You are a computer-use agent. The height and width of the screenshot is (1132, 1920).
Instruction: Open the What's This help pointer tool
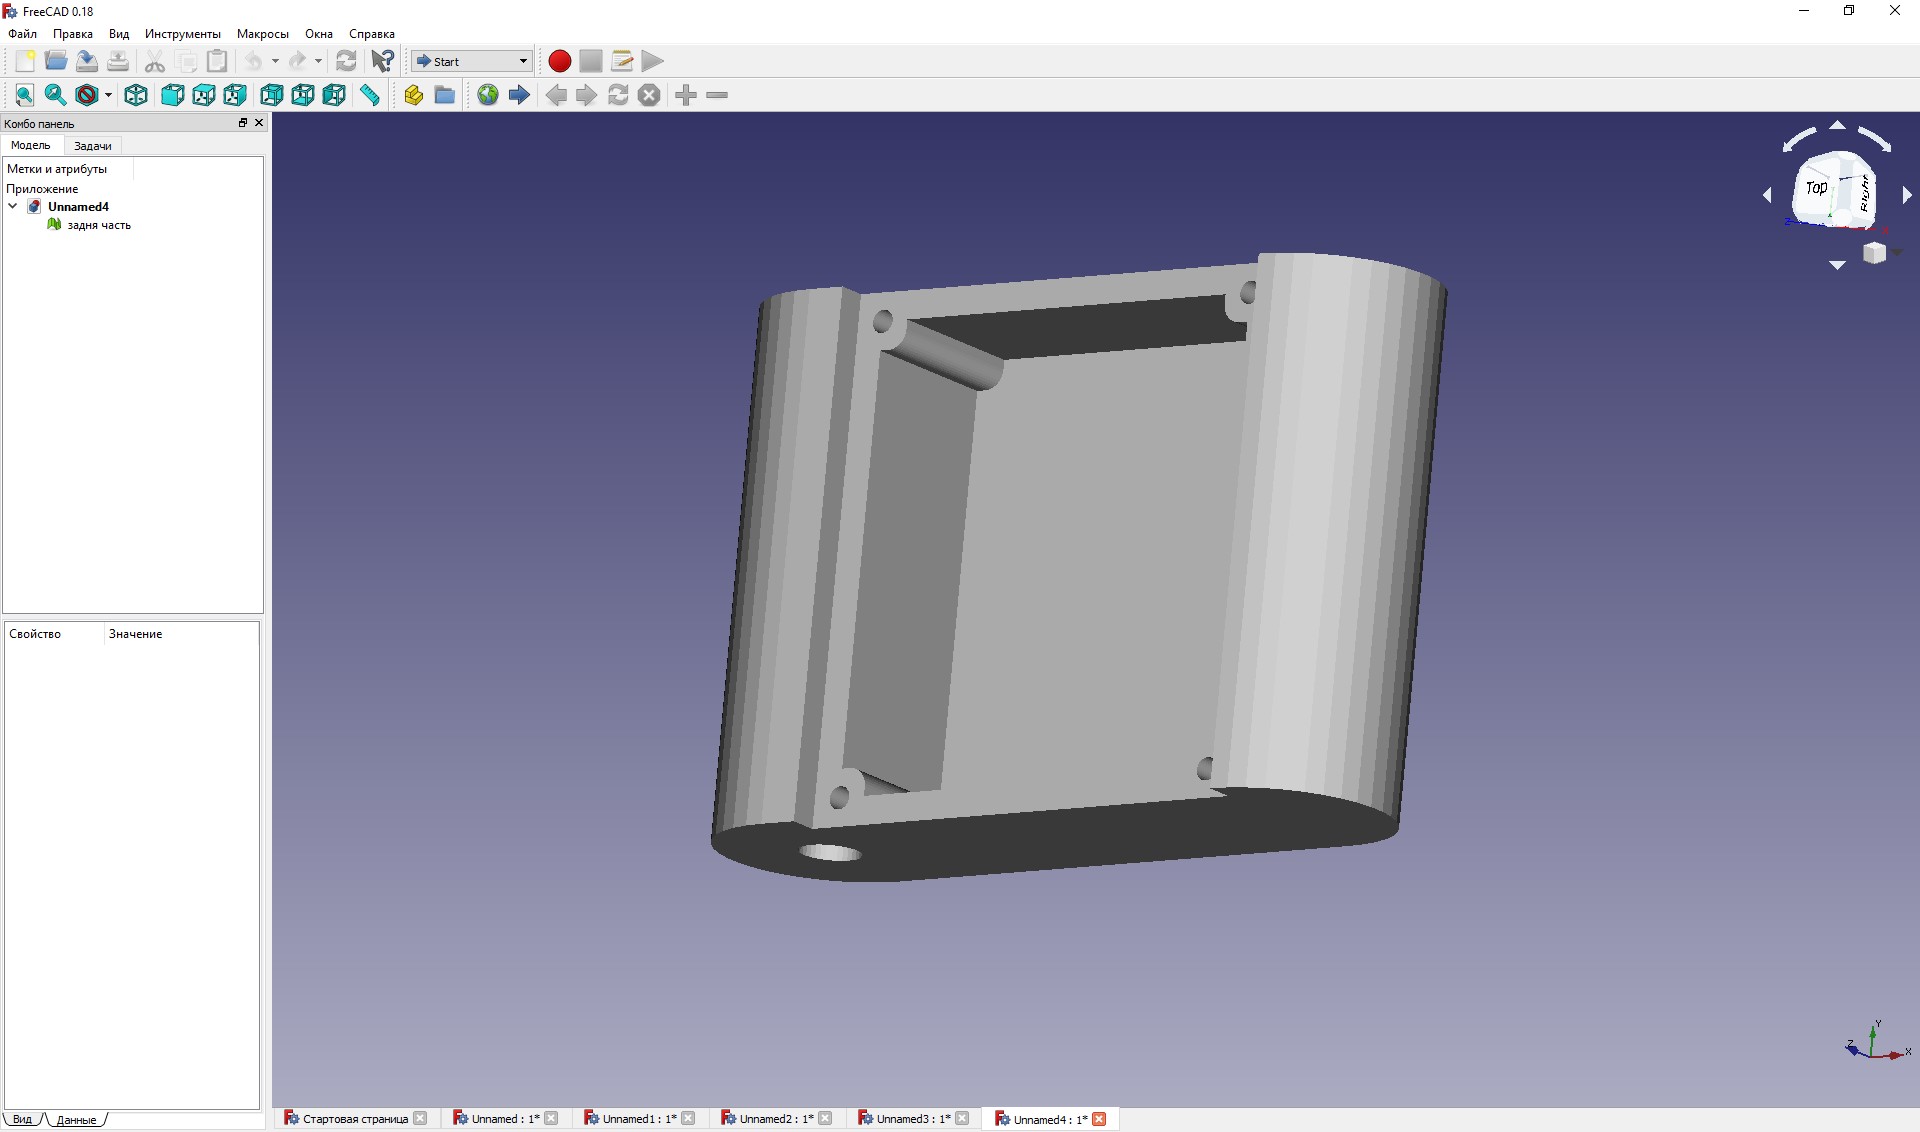(x=382, y=61)
